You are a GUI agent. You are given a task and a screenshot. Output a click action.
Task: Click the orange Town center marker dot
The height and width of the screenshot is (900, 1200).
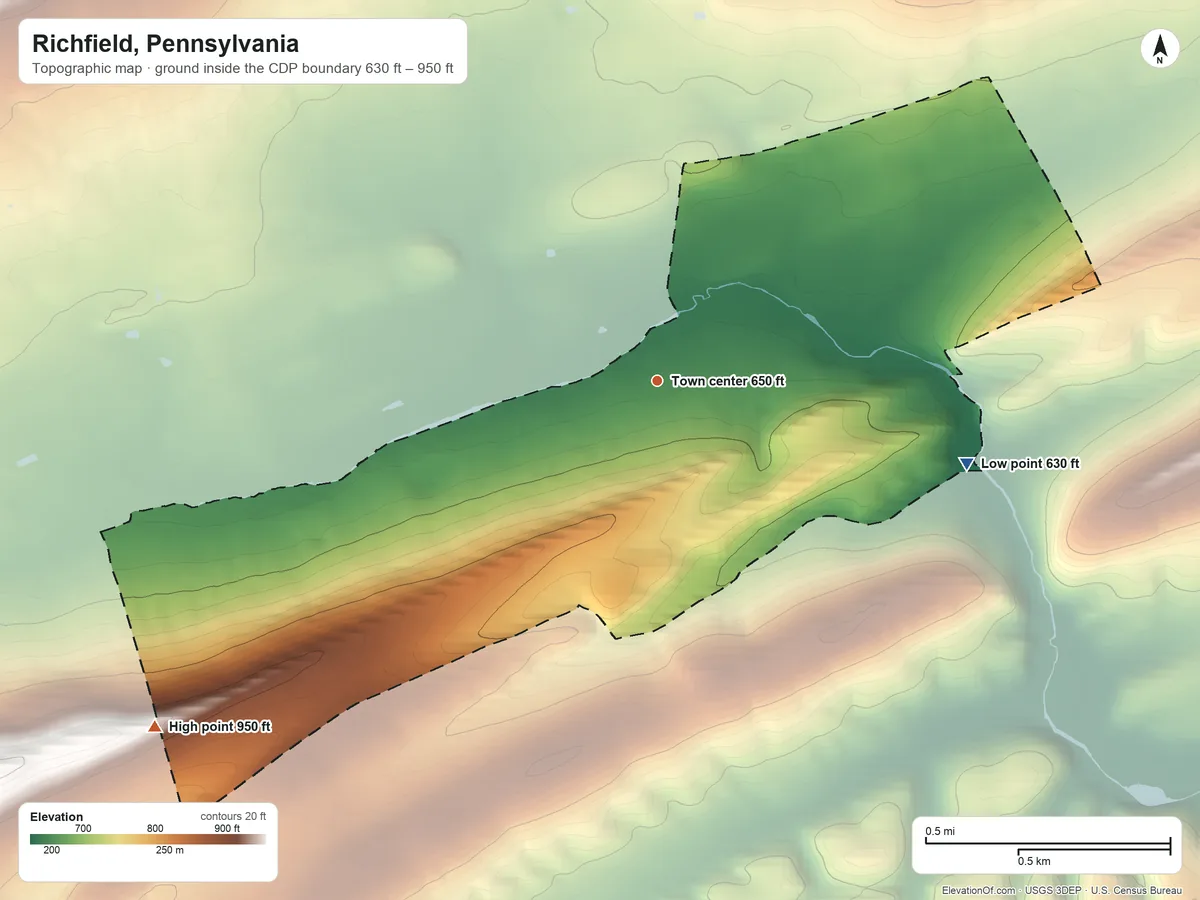pos(657,381)
